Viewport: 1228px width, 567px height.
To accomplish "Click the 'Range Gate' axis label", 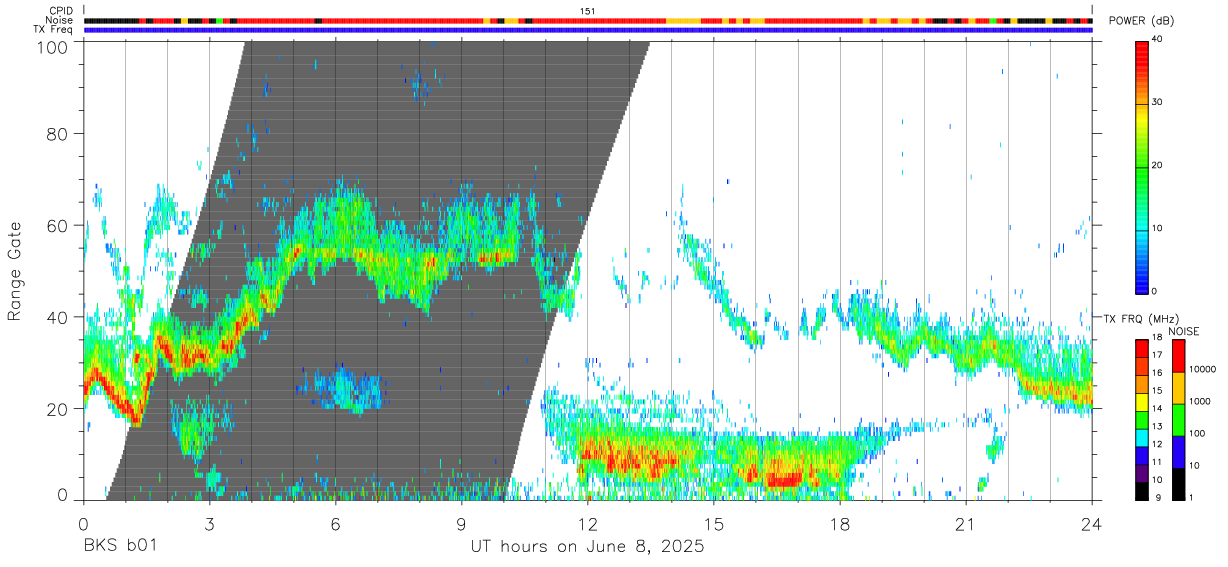I will click(15, 272).
